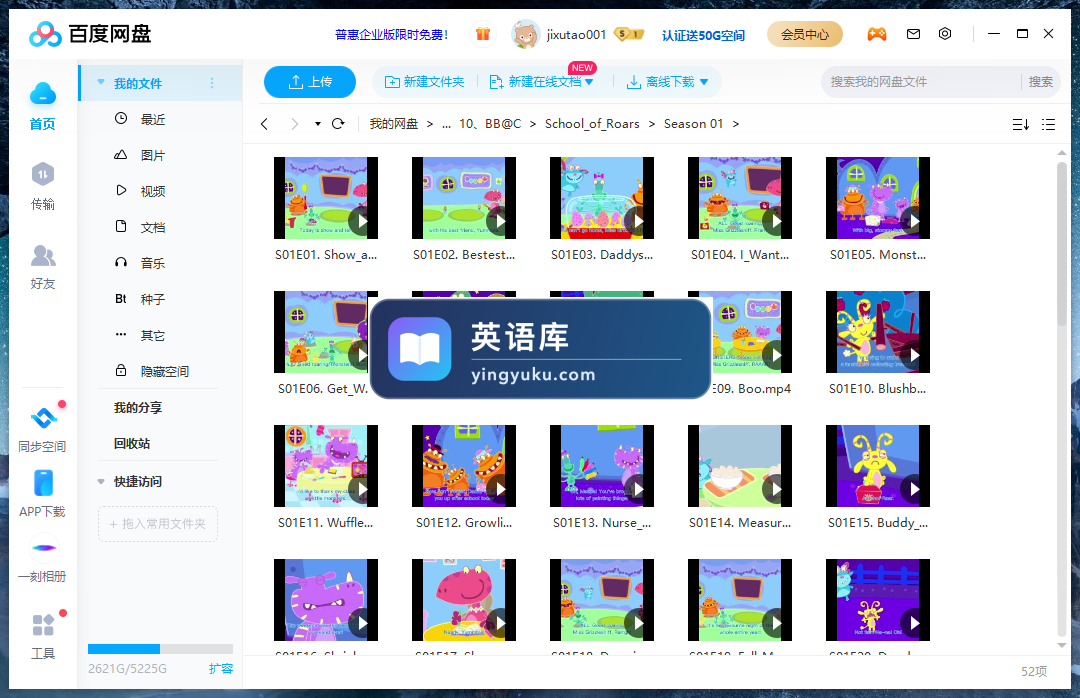The width and height of the screenshot is (1080, 698).
Task: Go forward with the right arrow
Action: point(295,124)
